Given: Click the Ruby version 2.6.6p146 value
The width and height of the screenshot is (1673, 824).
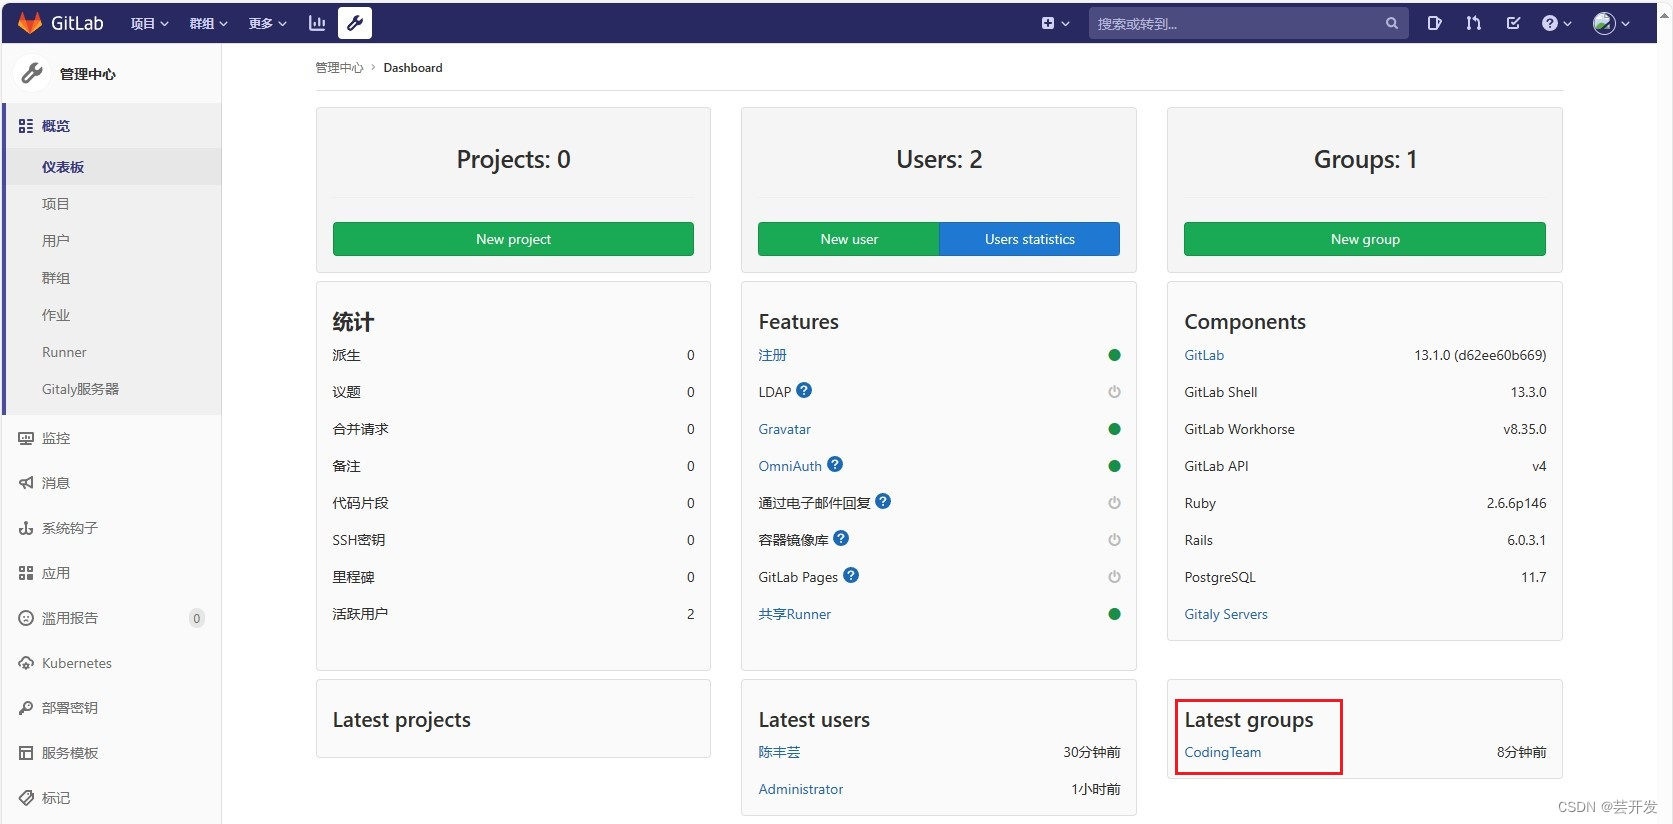Looking at the screenshot, I should click(x=1516, y=503).
